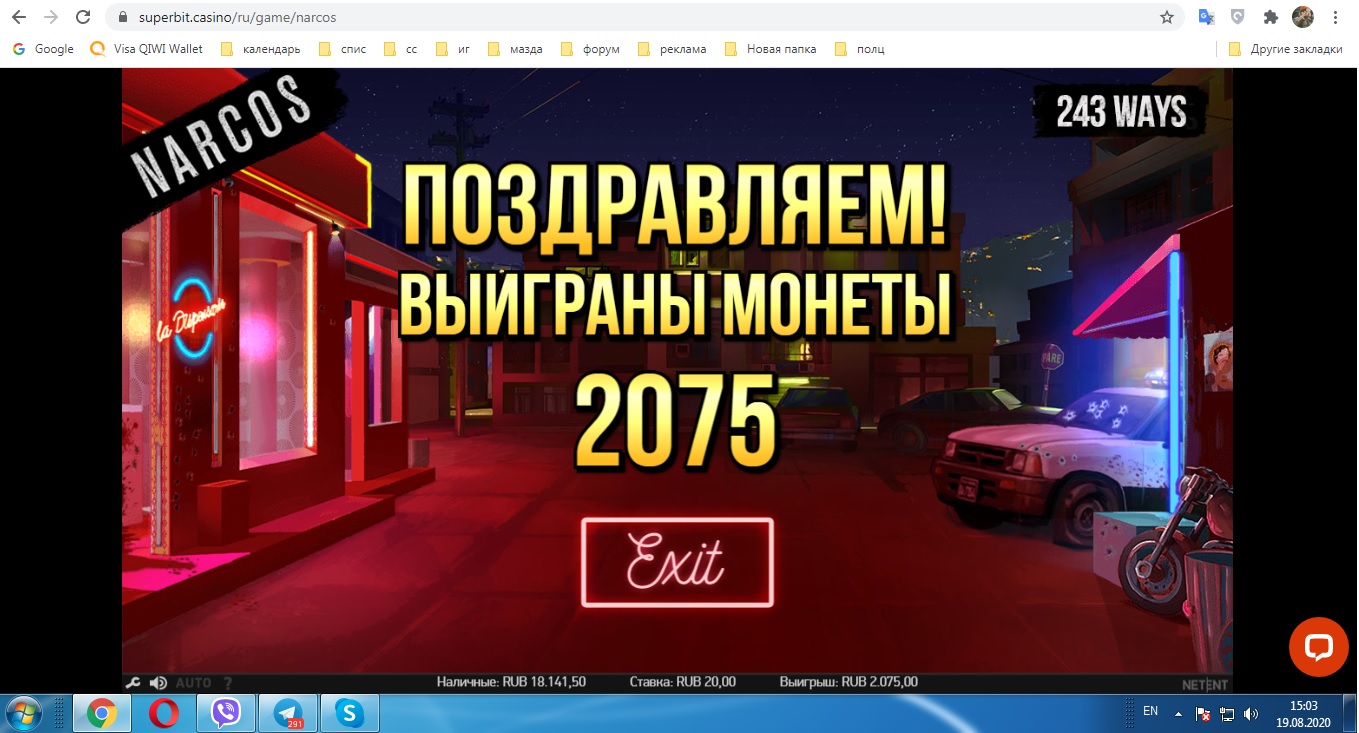Open the live chat support bubble
This screenshot has height=733, width=1359.
pos(1319,647)
